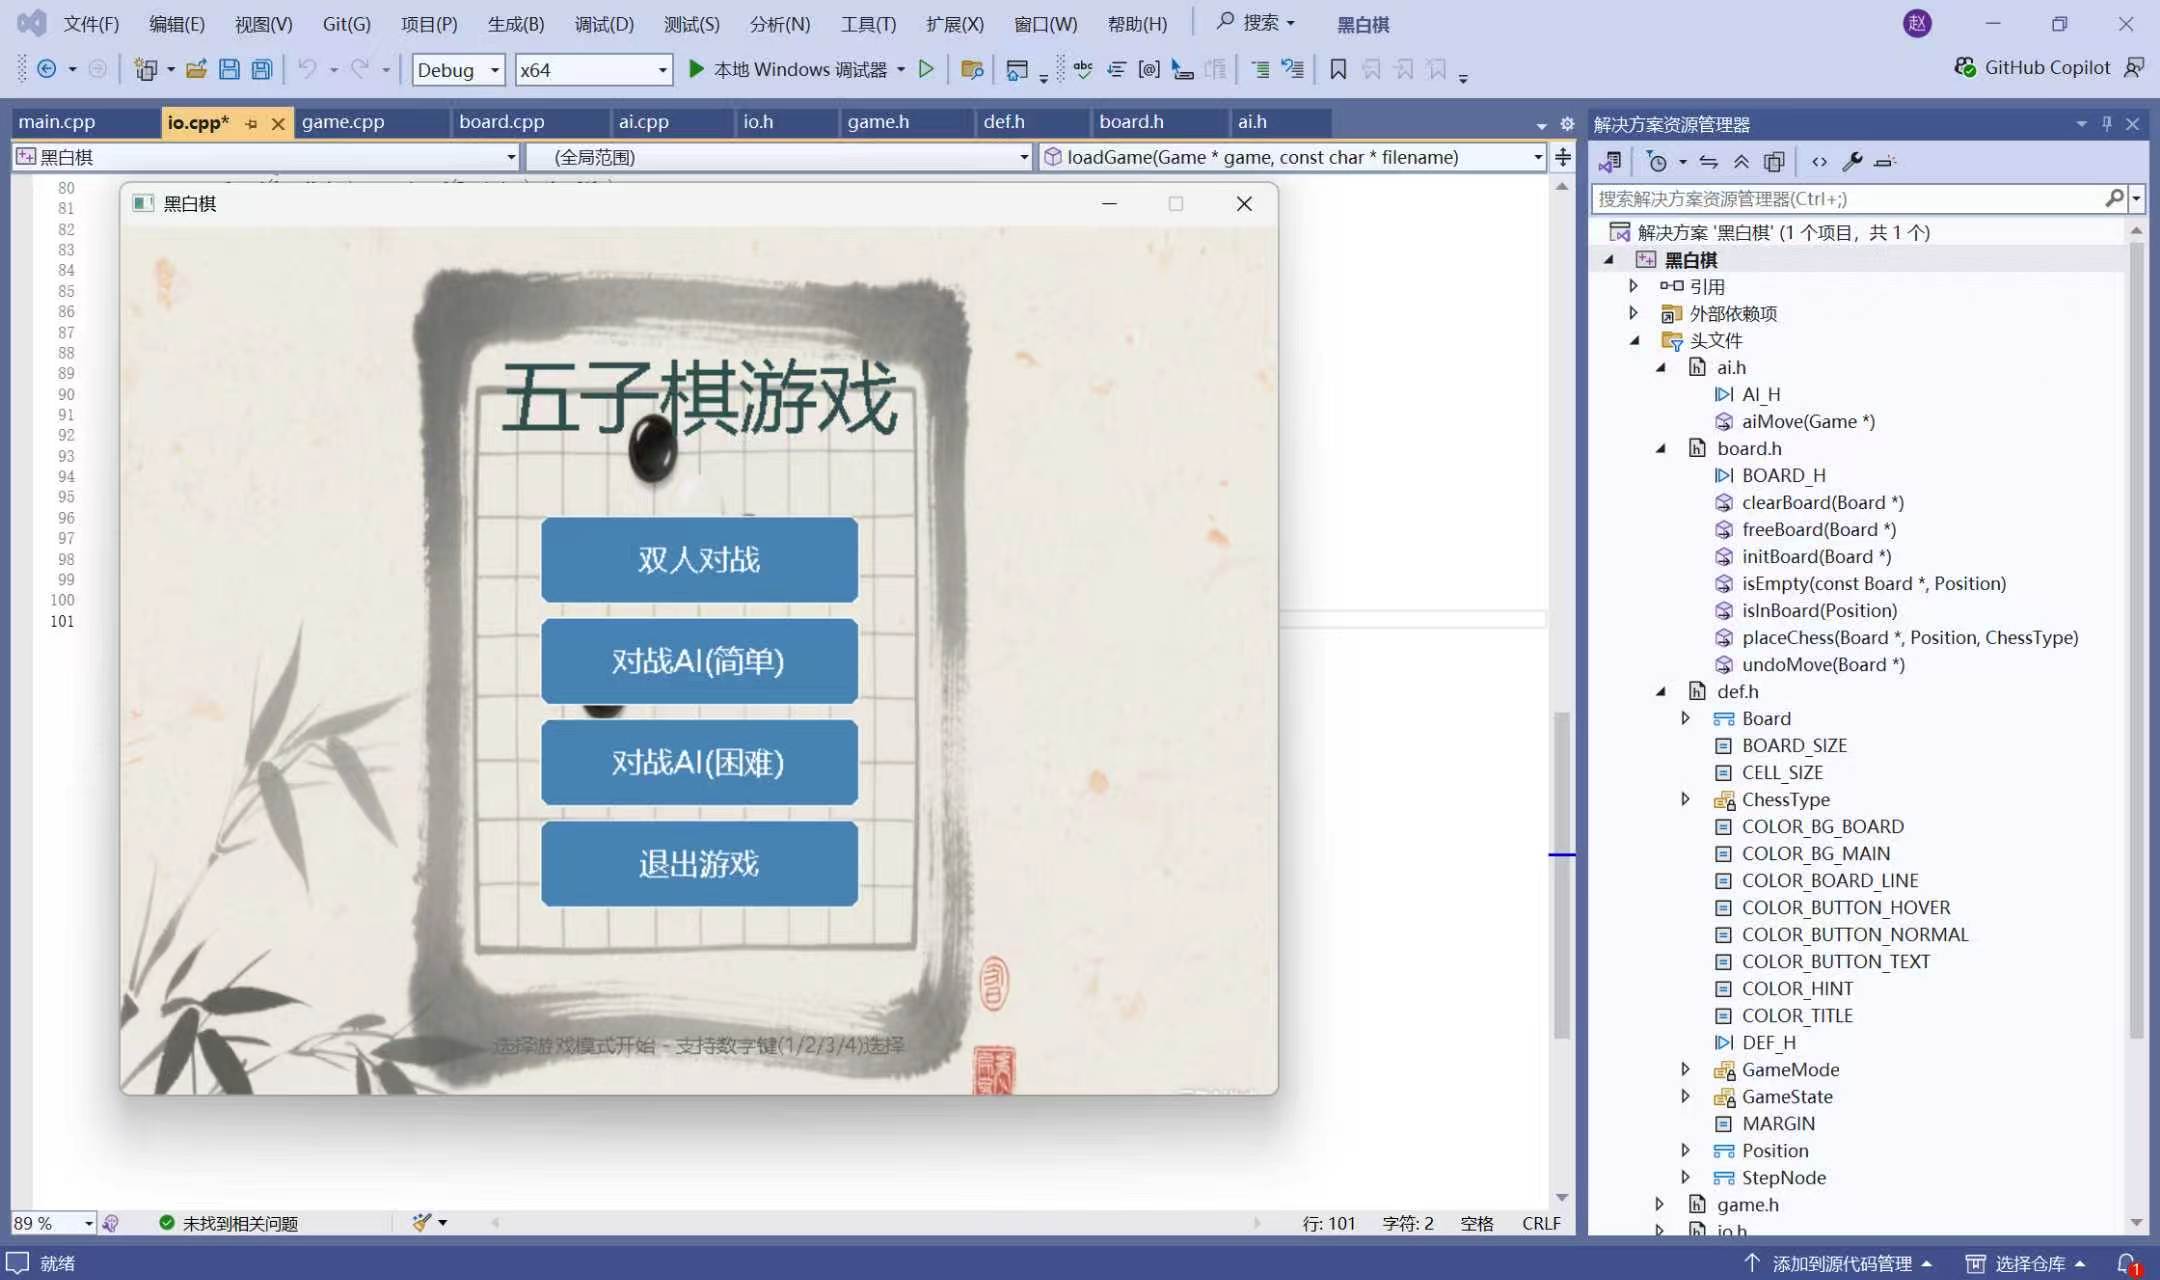
Task: Collapse the board.h tree node
Action: (x=1661, y=448)
